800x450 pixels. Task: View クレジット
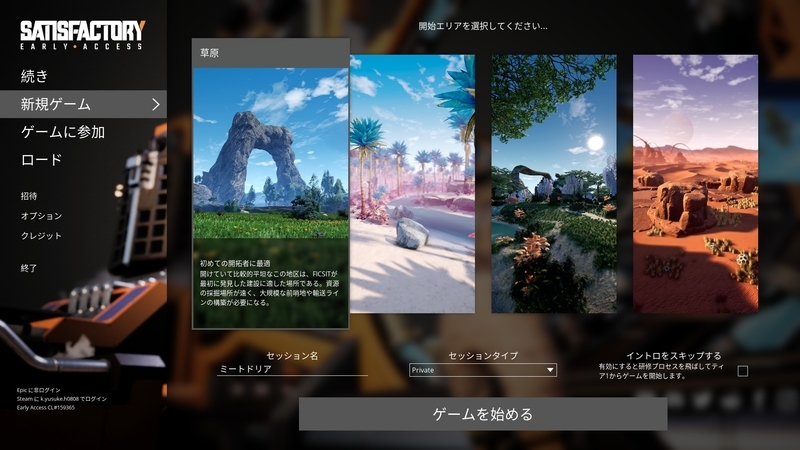click(x=41, y=236)
